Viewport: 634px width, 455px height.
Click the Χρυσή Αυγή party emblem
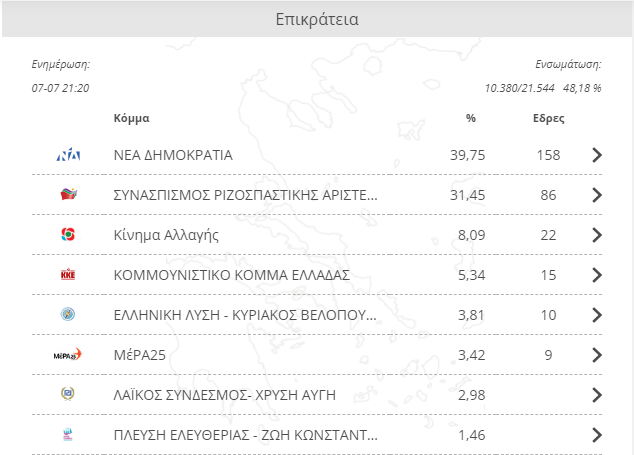click(68, 394)
